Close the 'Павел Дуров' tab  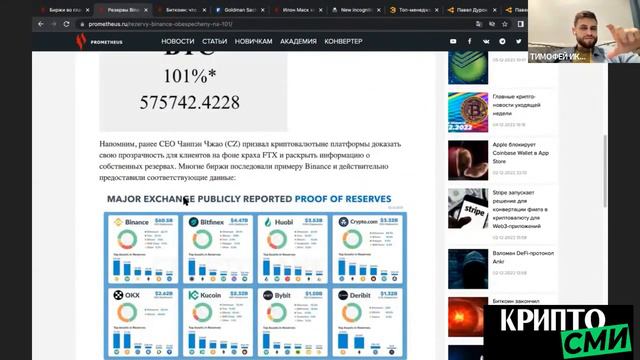coord(495,10)
